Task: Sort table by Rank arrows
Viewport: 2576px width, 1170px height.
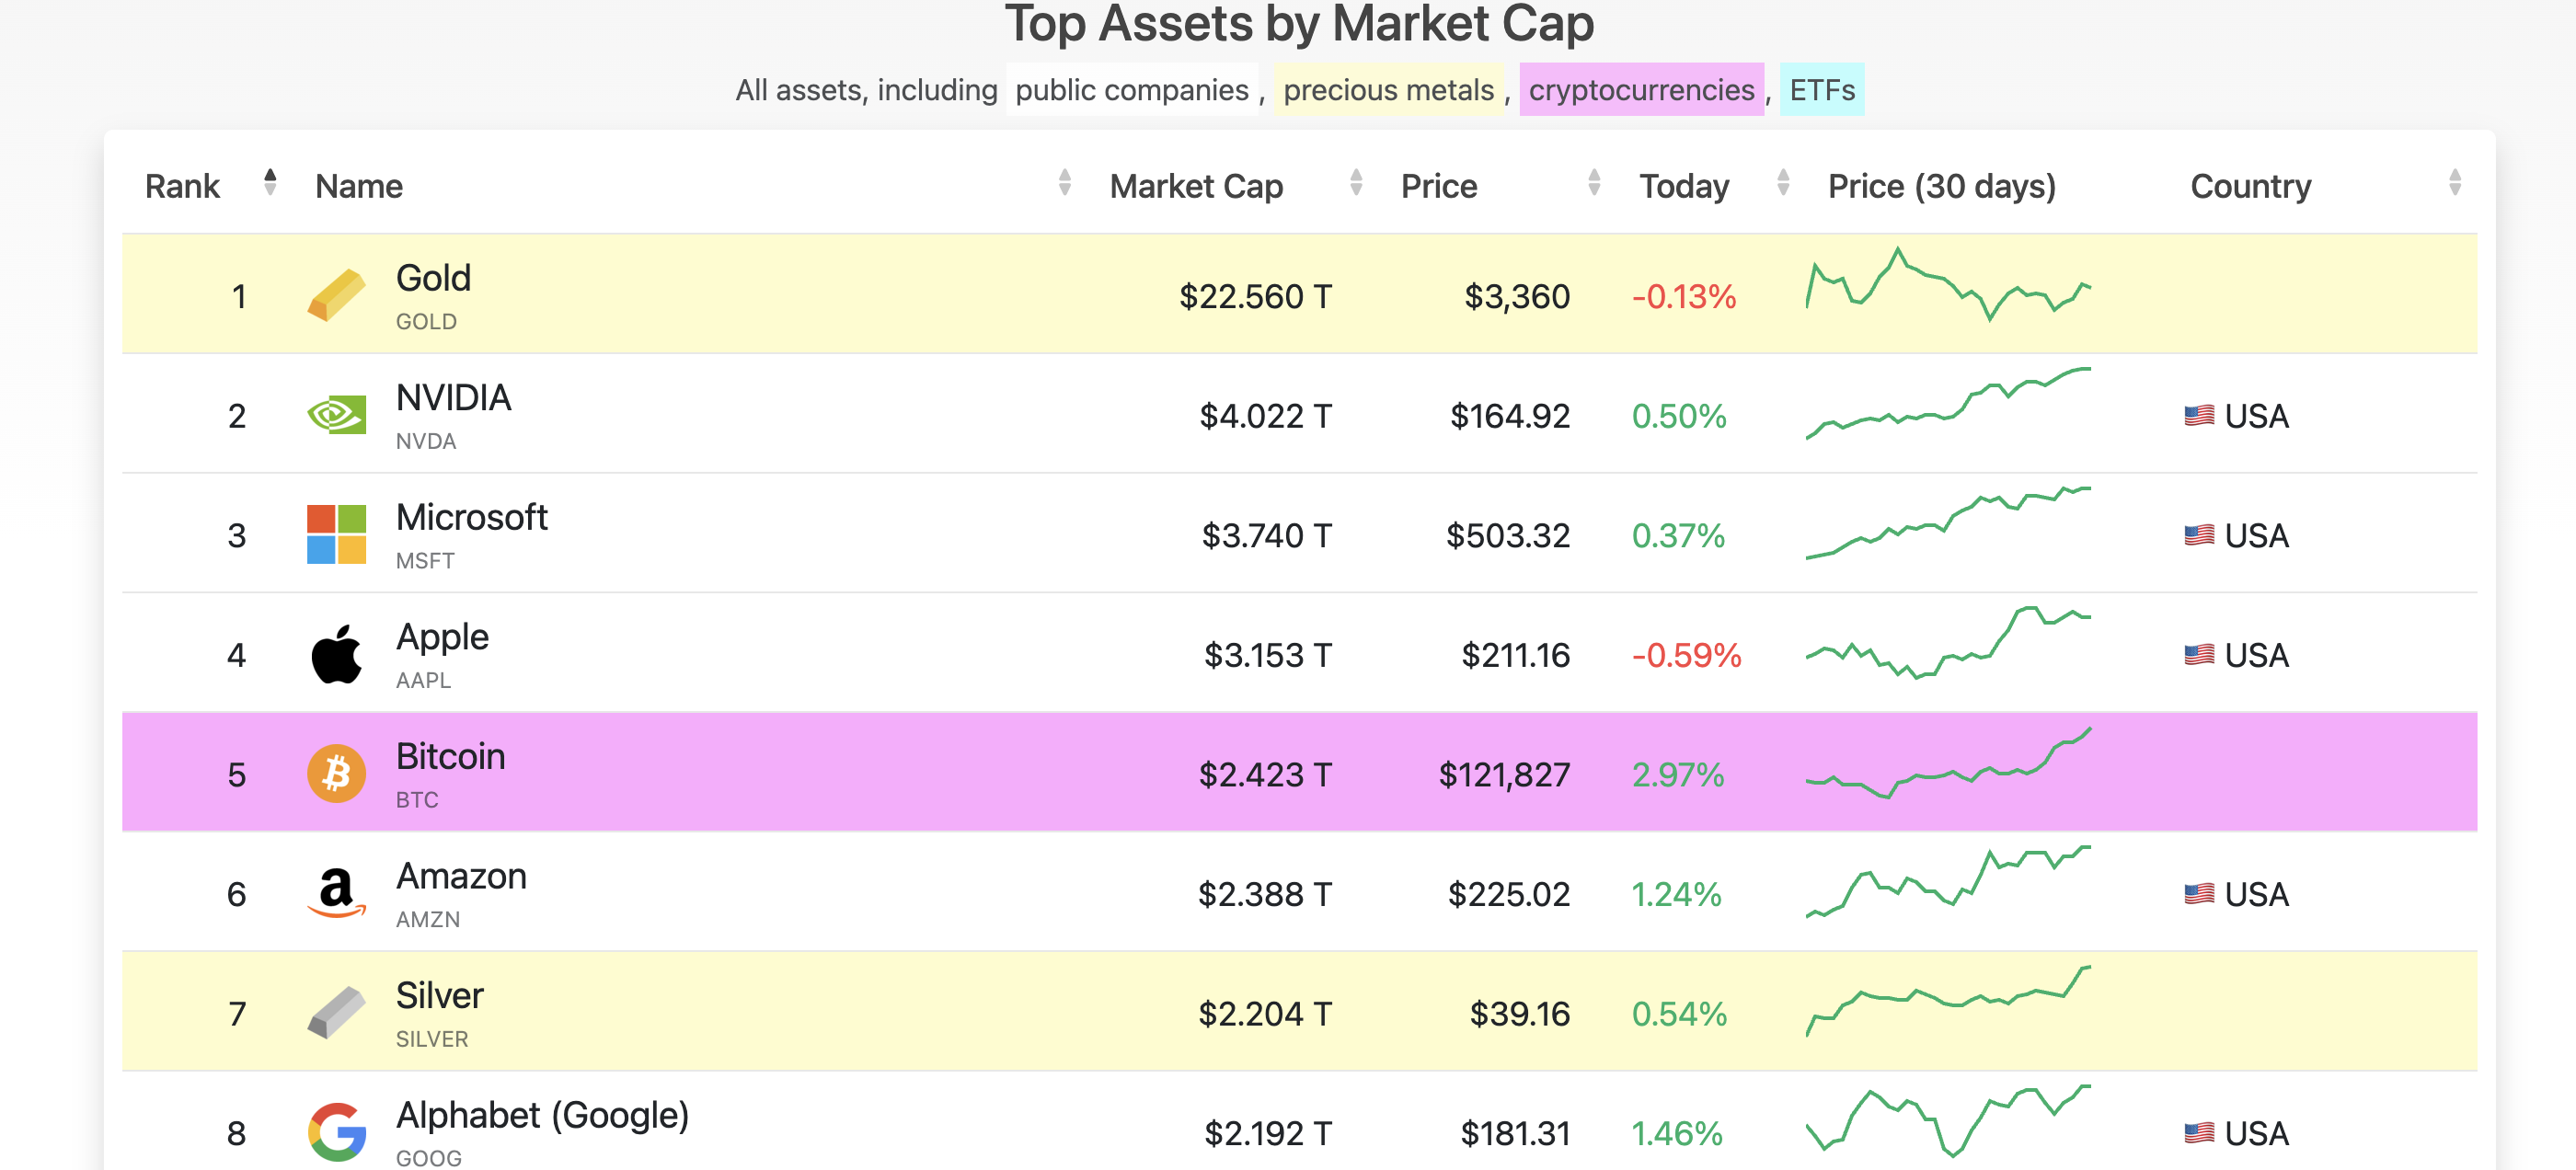Action: tap(270, 182)
